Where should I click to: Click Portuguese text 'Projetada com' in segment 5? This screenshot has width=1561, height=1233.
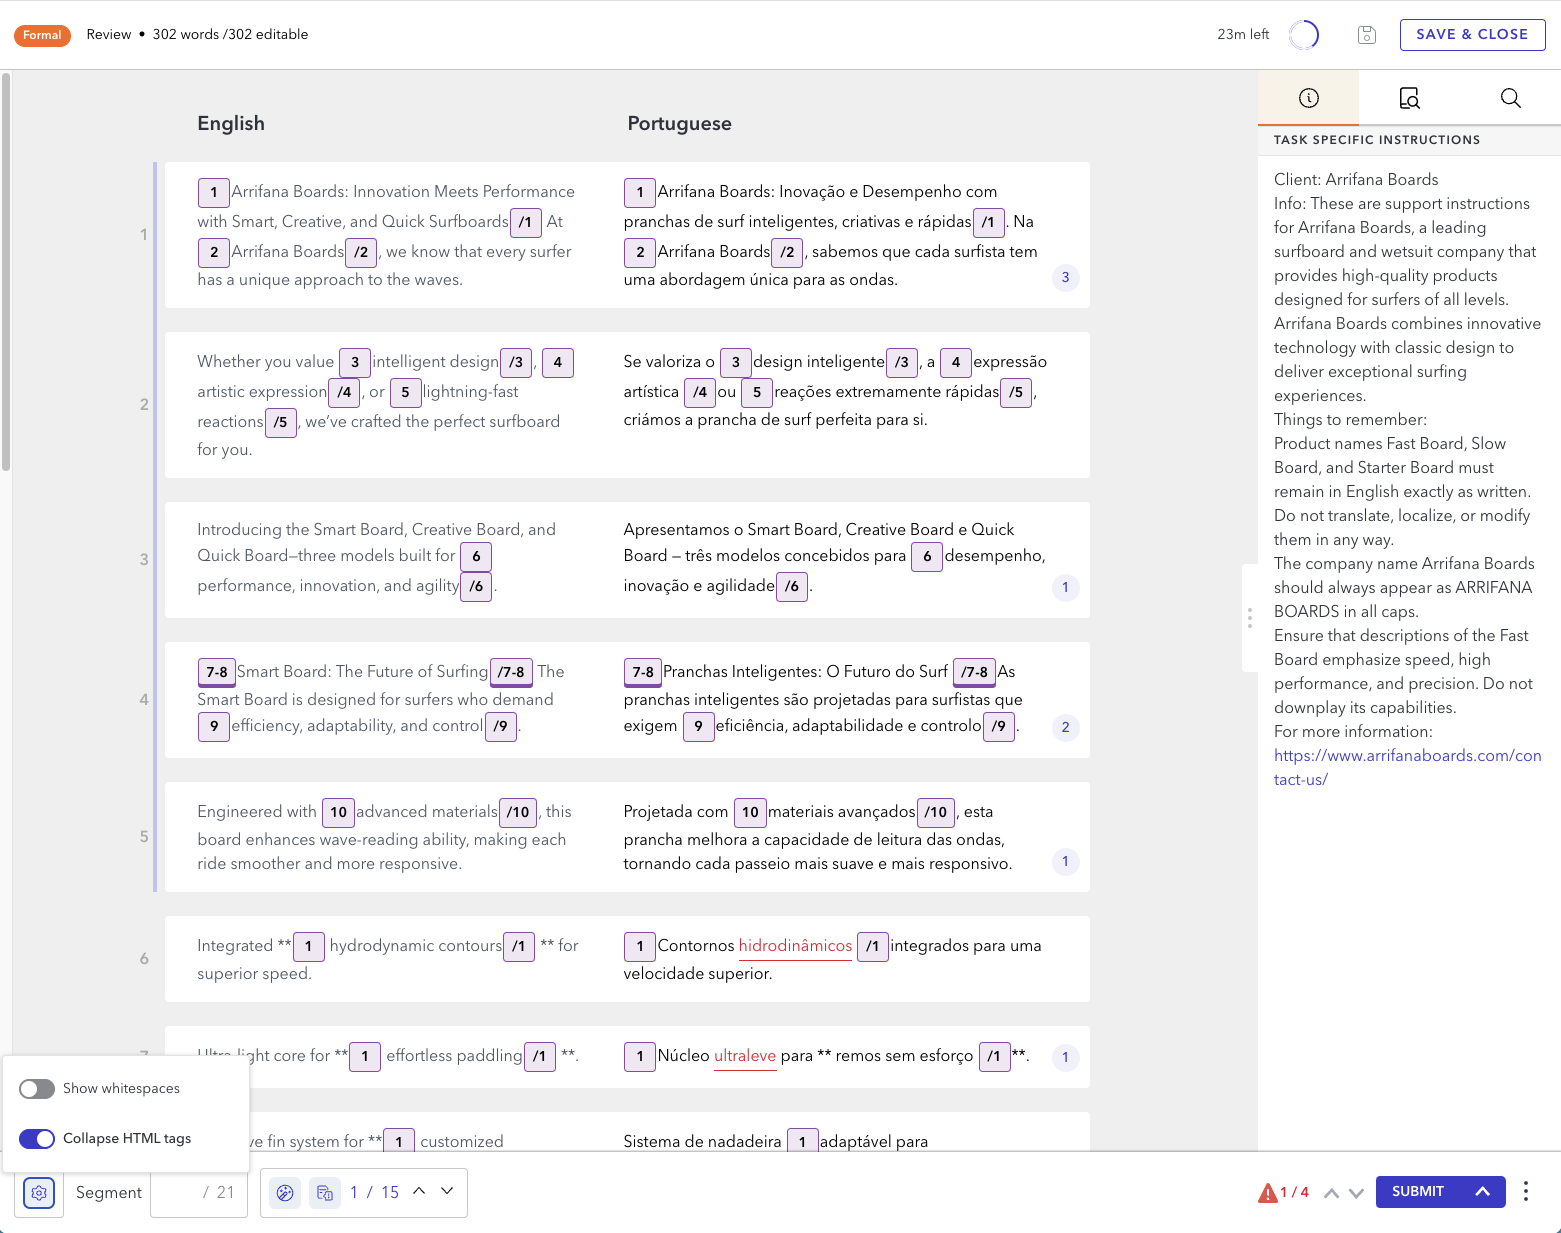point(676,812)
